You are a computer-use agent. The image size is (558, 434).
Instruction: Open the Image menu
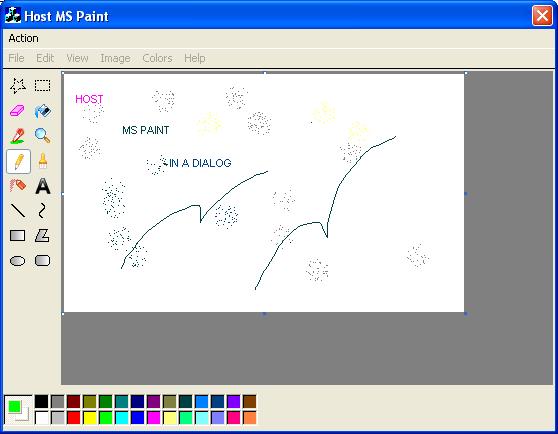(115, 58)
